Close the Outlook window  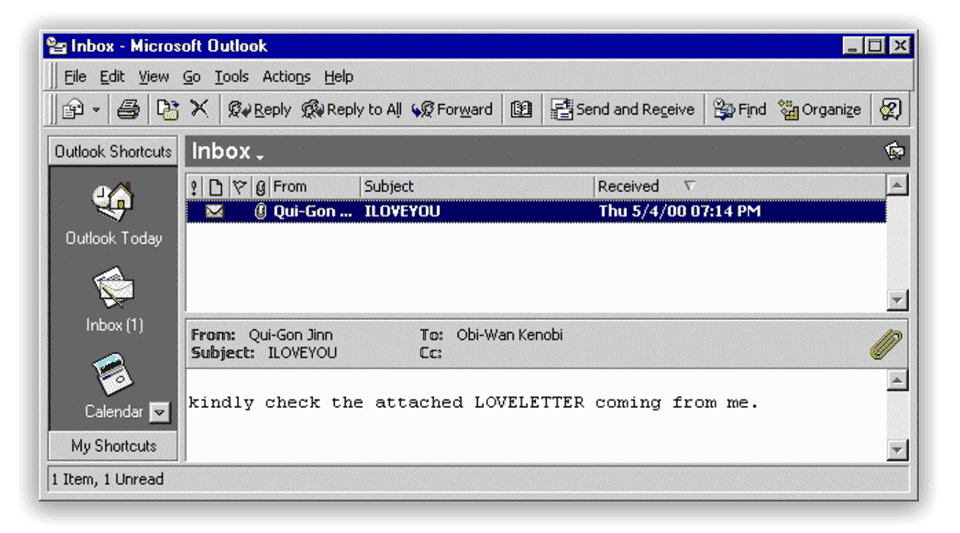pyautogui.click(x=900, y=46)
